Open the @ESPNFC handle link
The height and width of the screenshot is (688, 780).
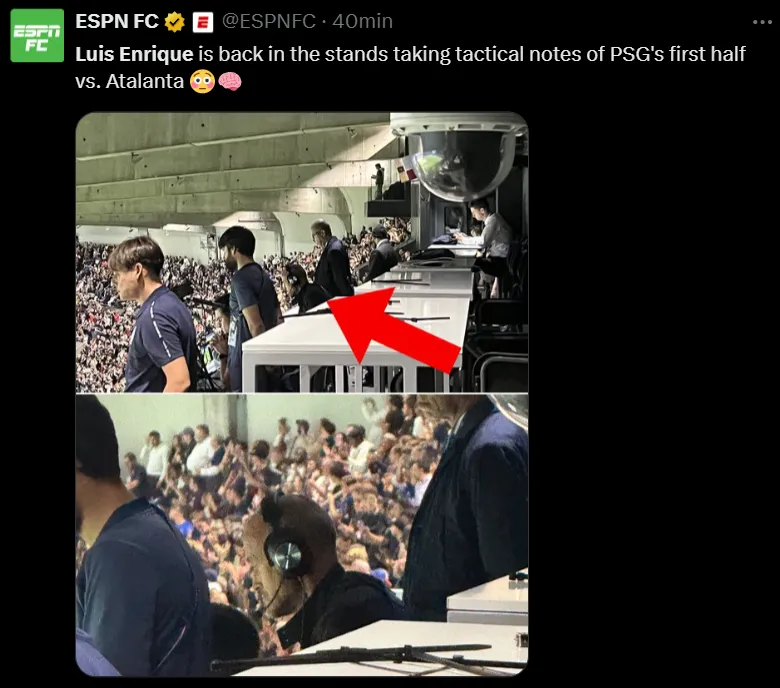tap(269, 21)
